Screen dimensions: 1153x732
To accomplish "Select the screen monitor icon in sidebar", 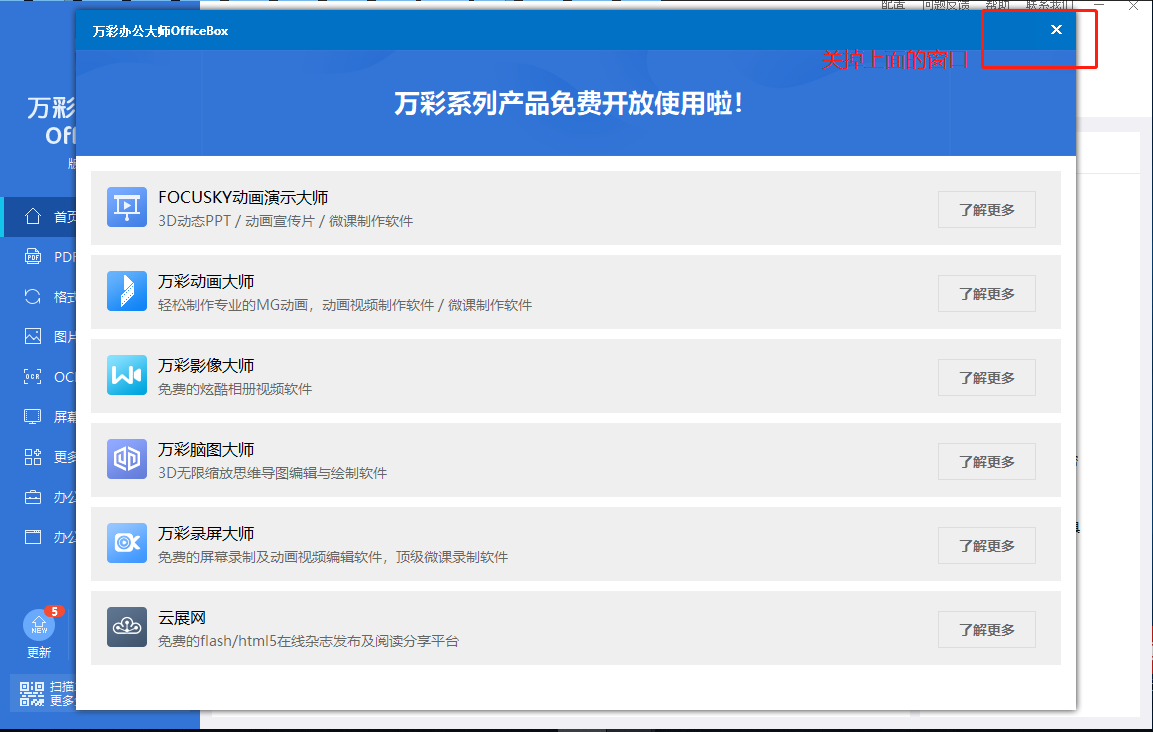I will click(32, 416).
